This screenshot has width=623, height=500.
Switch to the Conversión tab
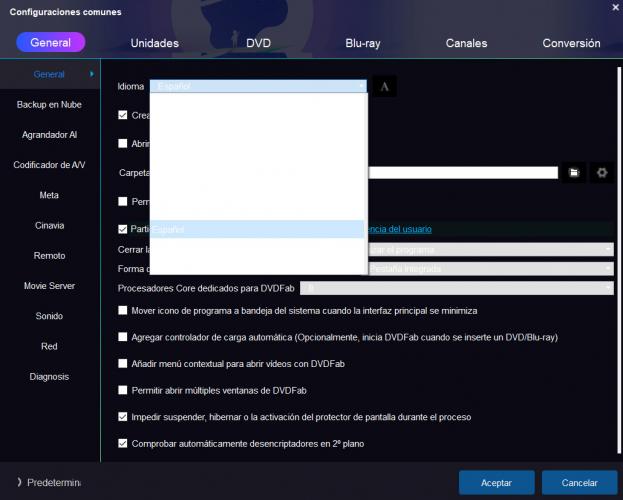pyautogui.click(x=571, y=43)
